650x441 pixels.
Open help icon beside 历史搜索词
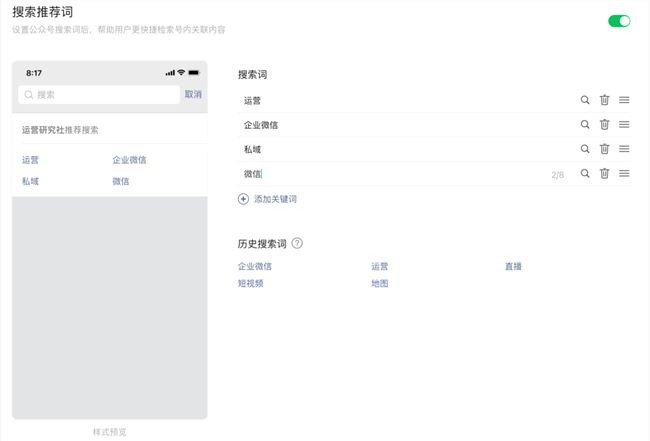(297, 243)
